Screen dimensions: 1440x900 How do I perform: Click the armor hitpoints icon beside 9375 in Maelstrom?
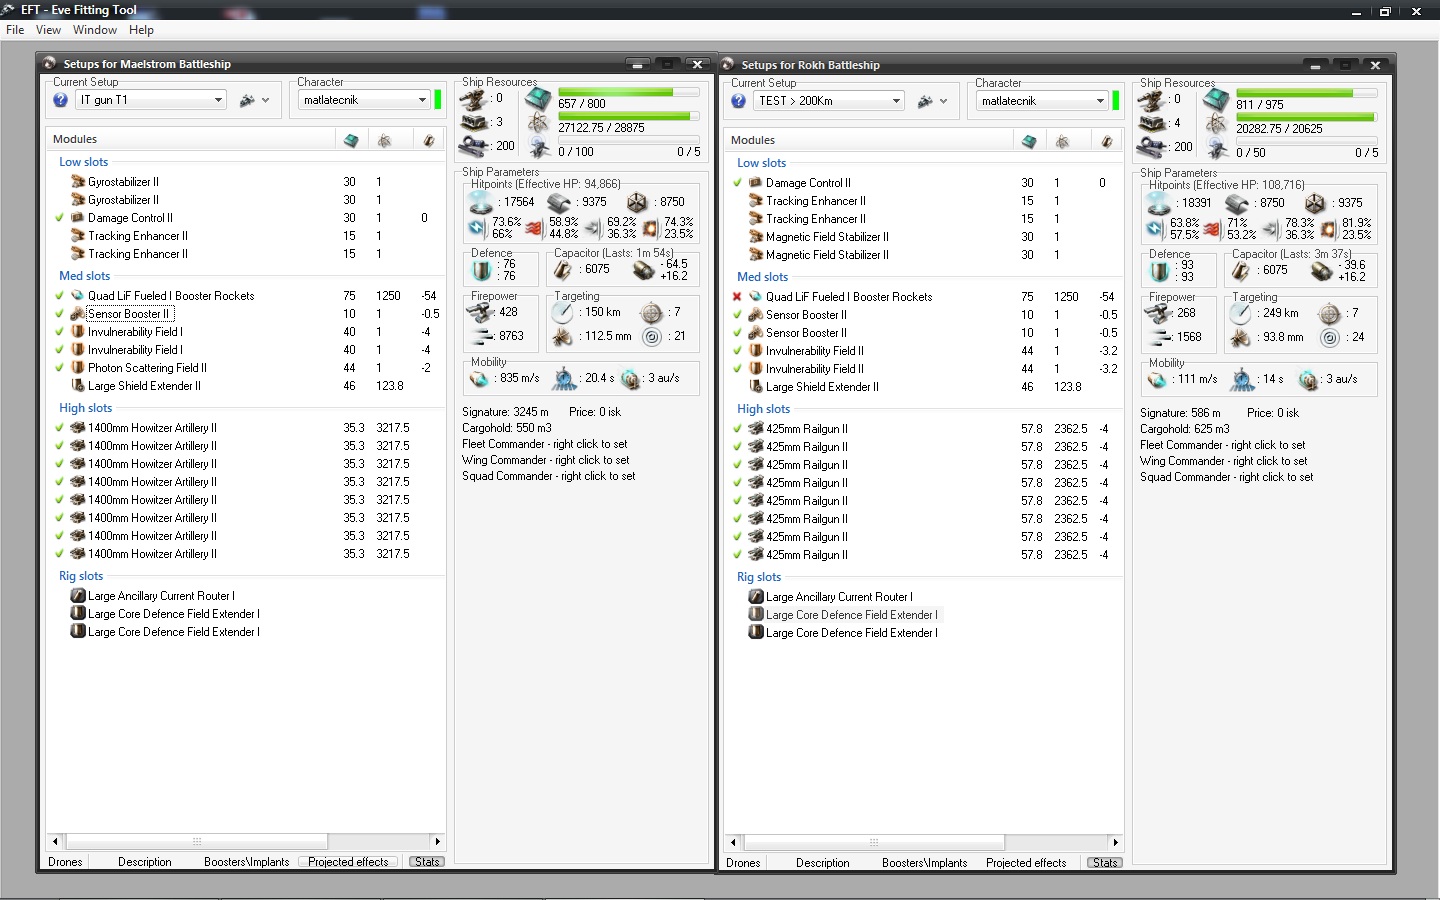tap(561, 202)
